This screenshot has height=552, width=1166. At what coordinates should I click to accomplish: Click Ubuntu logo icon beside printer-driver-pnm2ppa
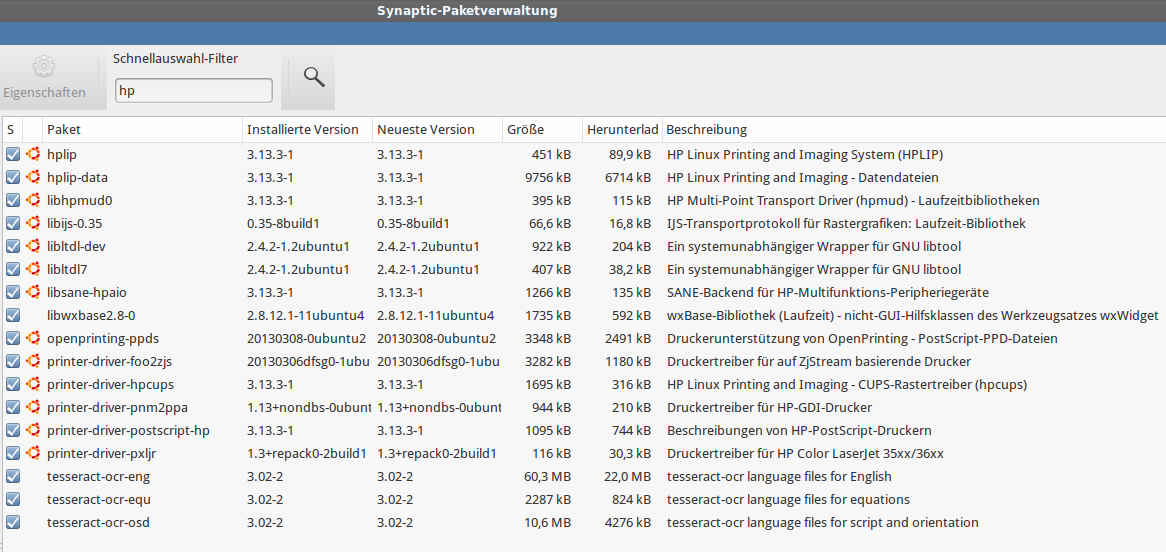(x=33, y=408)
